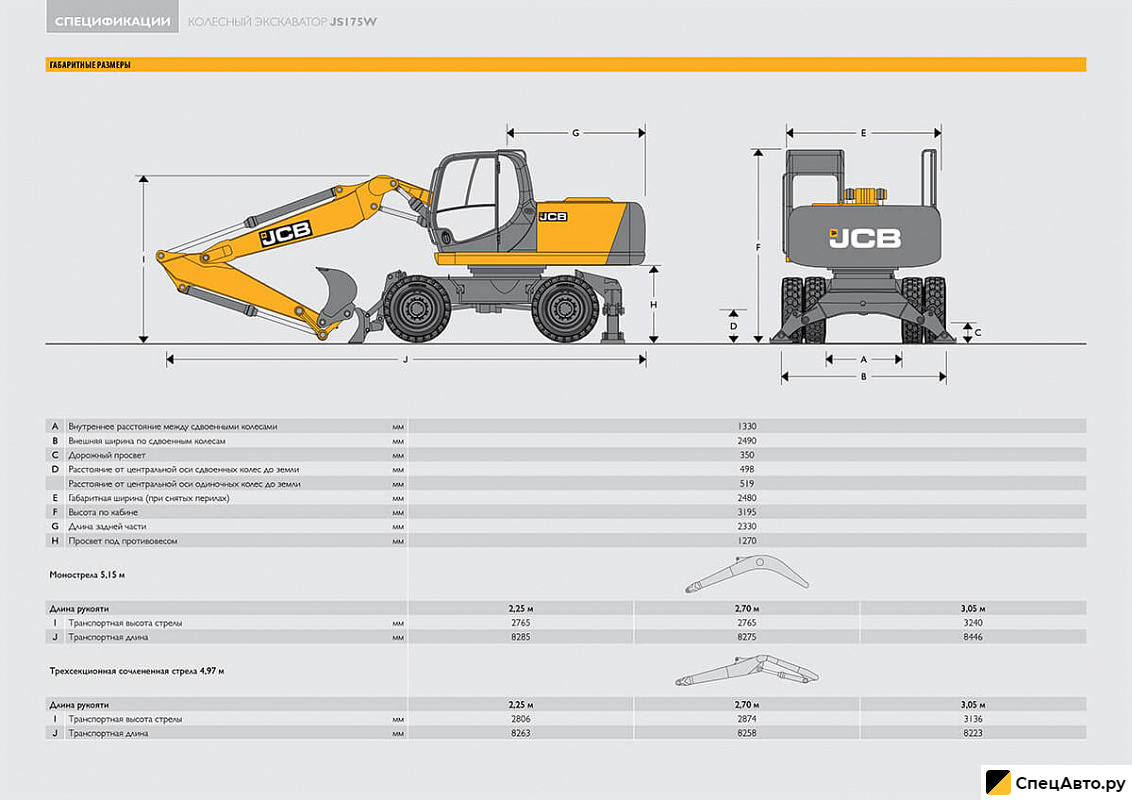Select the 3195 cab height value
The height and width of the screenshot is (800, 1132).
746,512
